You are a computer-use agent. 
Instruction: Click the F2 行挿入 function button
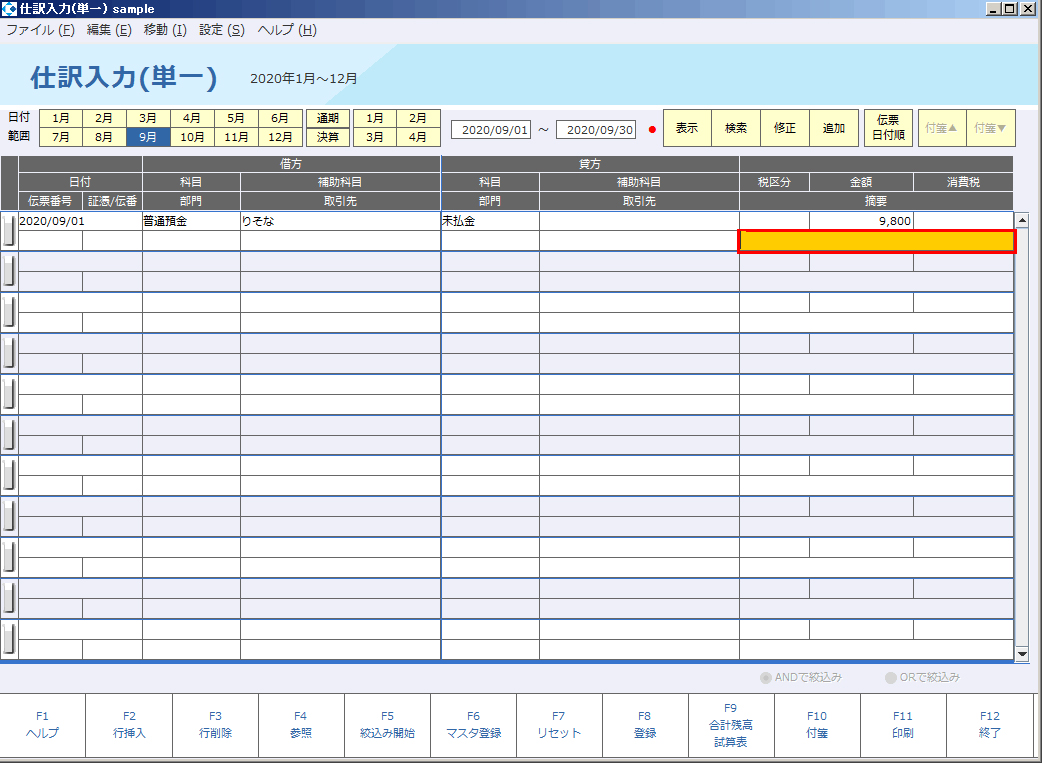point(129,724)
